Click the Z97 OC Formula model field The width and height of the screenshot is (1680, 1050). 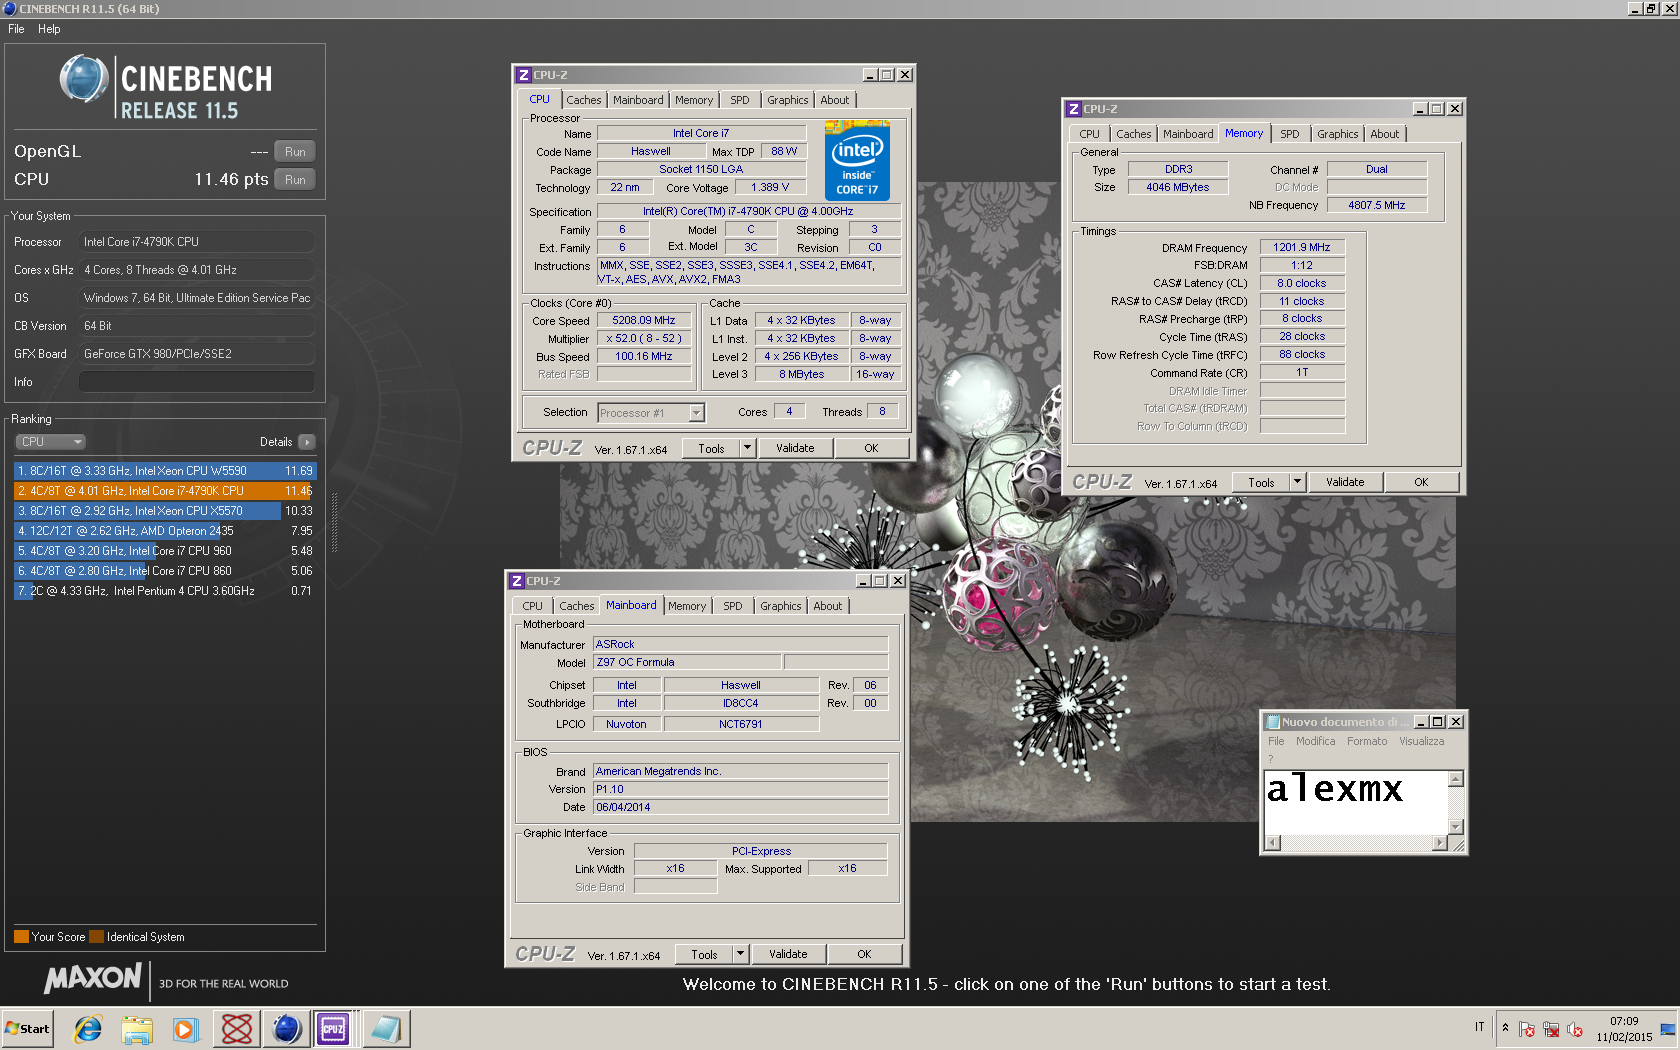[687, 662]
